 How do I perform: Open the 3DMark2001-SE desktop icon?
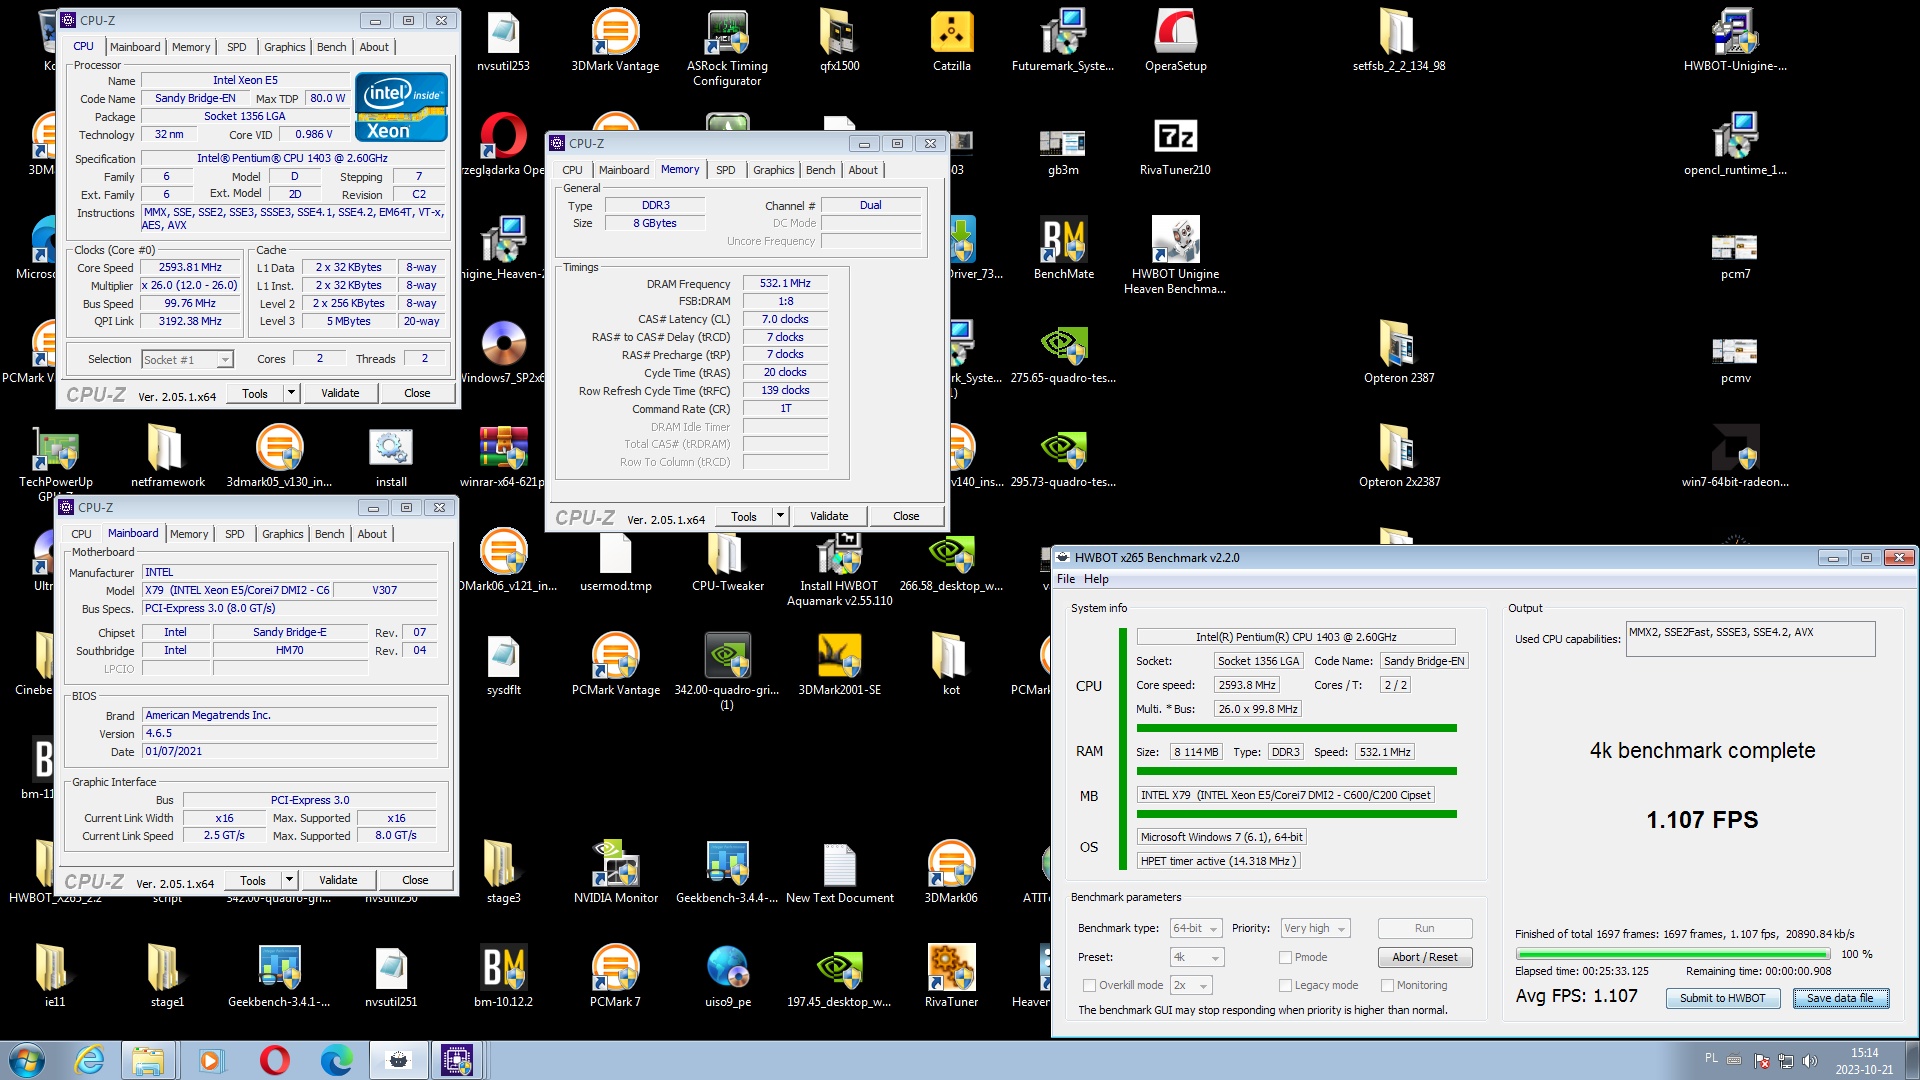(x=839, y=665)
